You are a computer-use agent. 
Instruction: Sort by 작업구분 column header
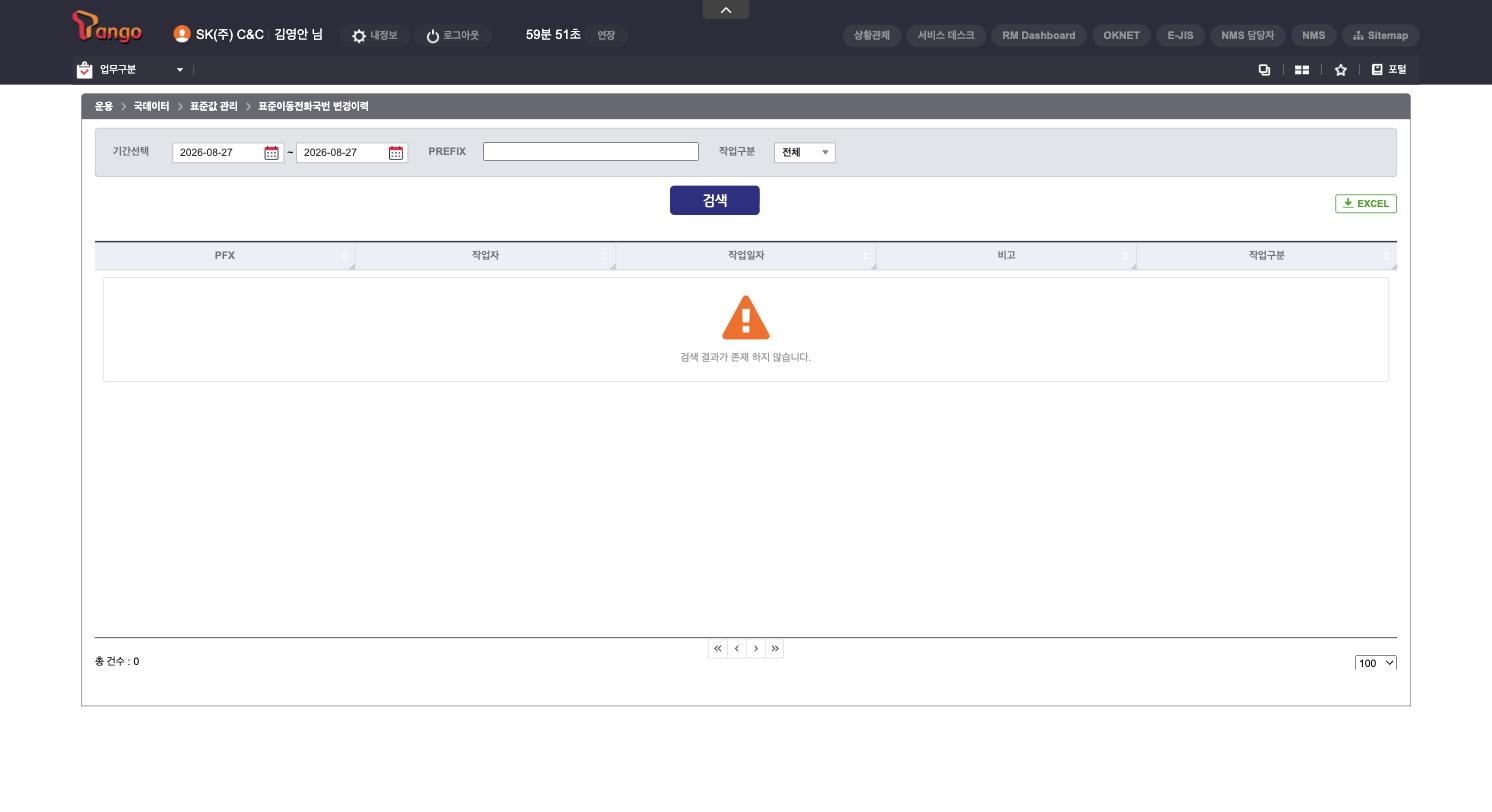pos(1267,256)
